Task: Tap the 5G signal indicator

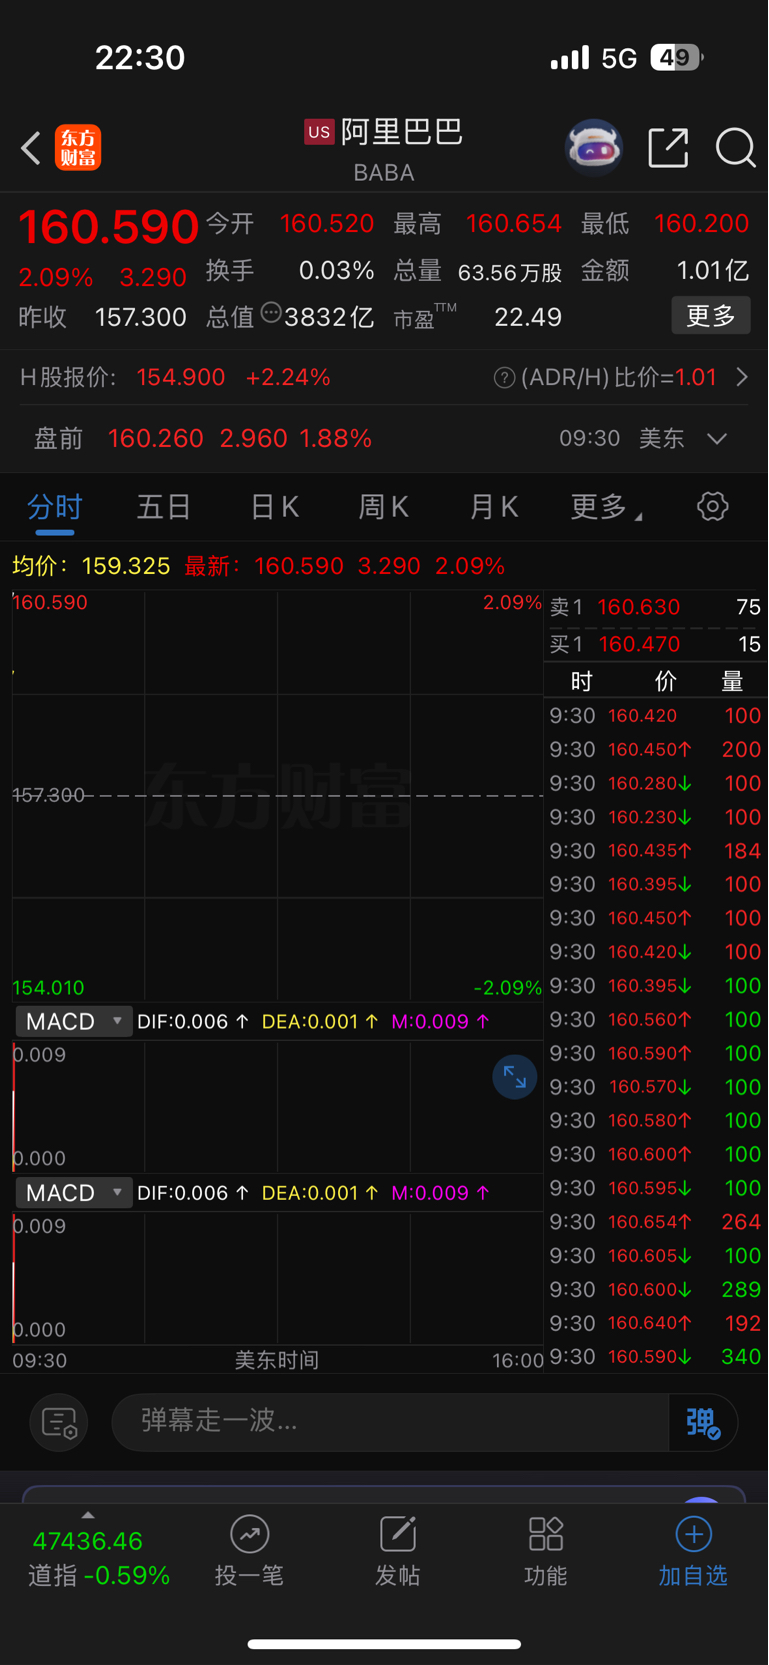Action: 619,58
